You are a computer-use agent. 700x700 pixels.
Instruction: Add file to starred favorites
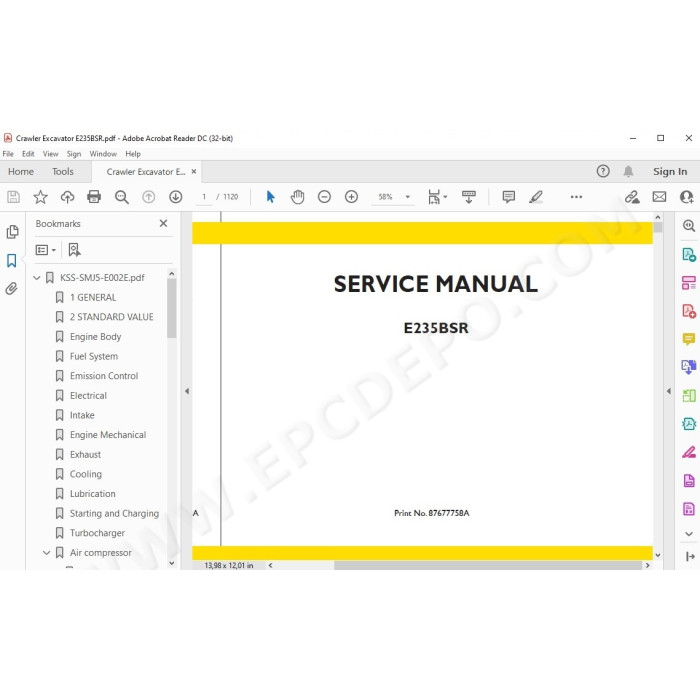40,197
